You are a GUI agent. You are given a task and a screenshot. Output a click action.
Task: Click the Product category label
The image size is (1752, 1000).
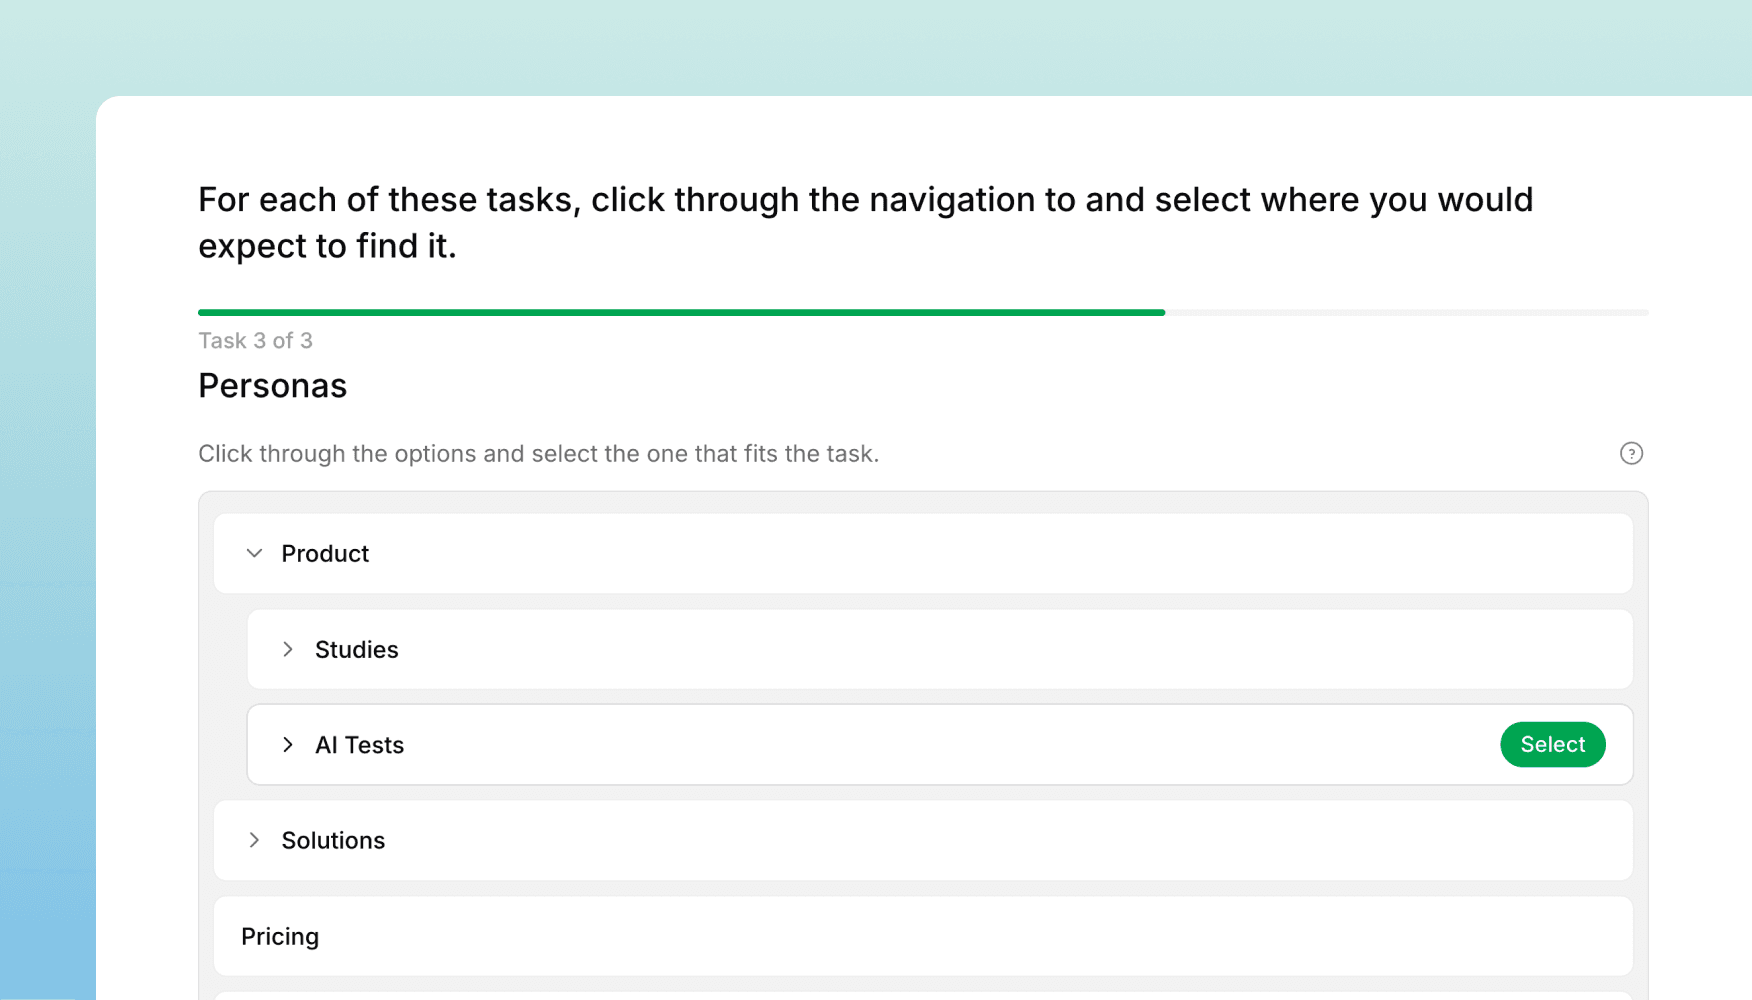pyautogui.click(x=325, y=553)
